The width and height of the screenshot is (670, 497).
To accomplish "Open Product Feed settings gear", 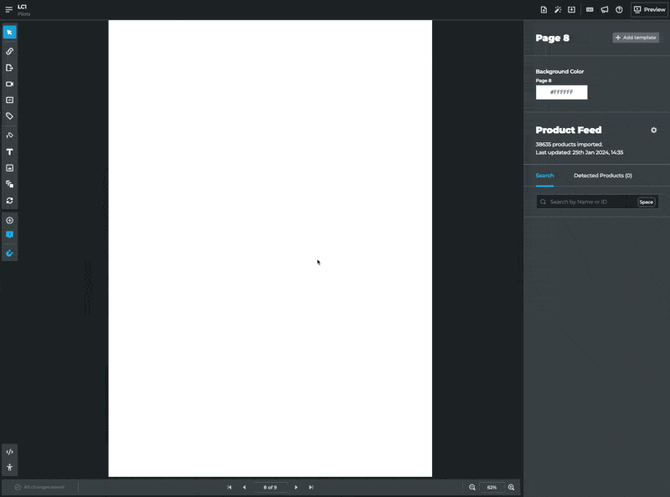I will tap(654, 130).
